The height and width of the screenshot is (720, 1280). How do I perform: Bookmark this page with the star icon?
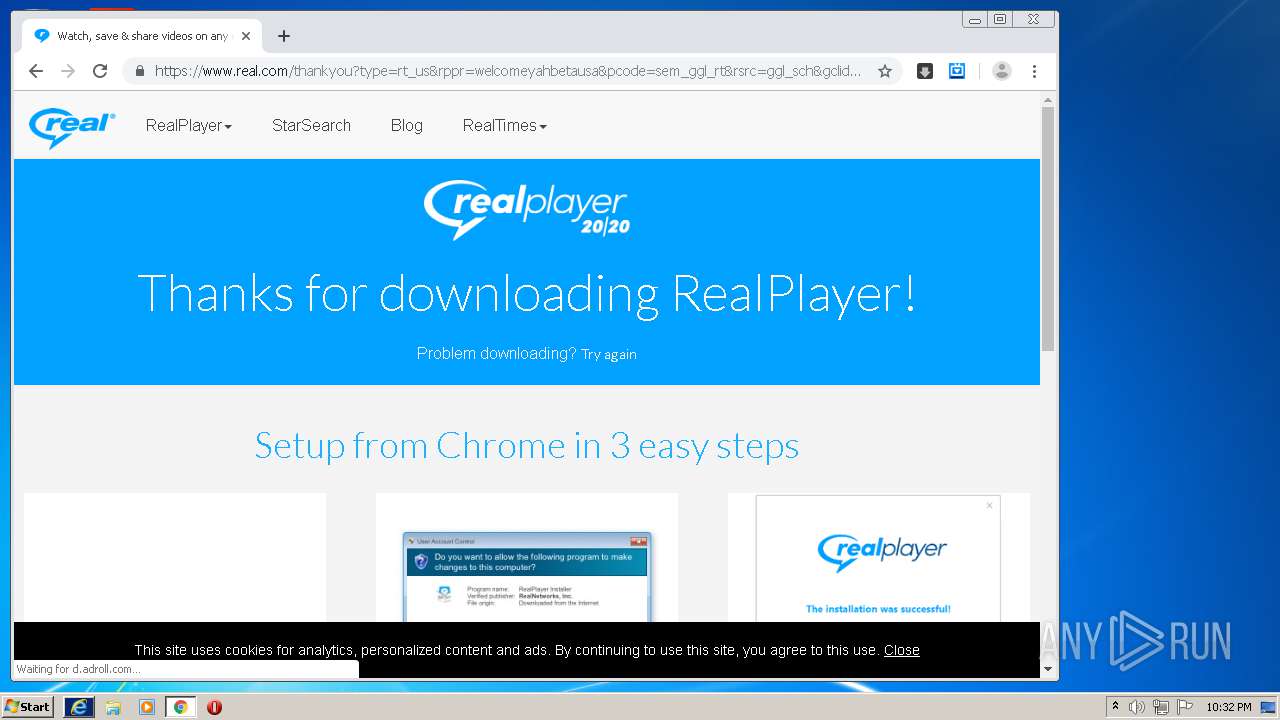click(x=885, y=71)
